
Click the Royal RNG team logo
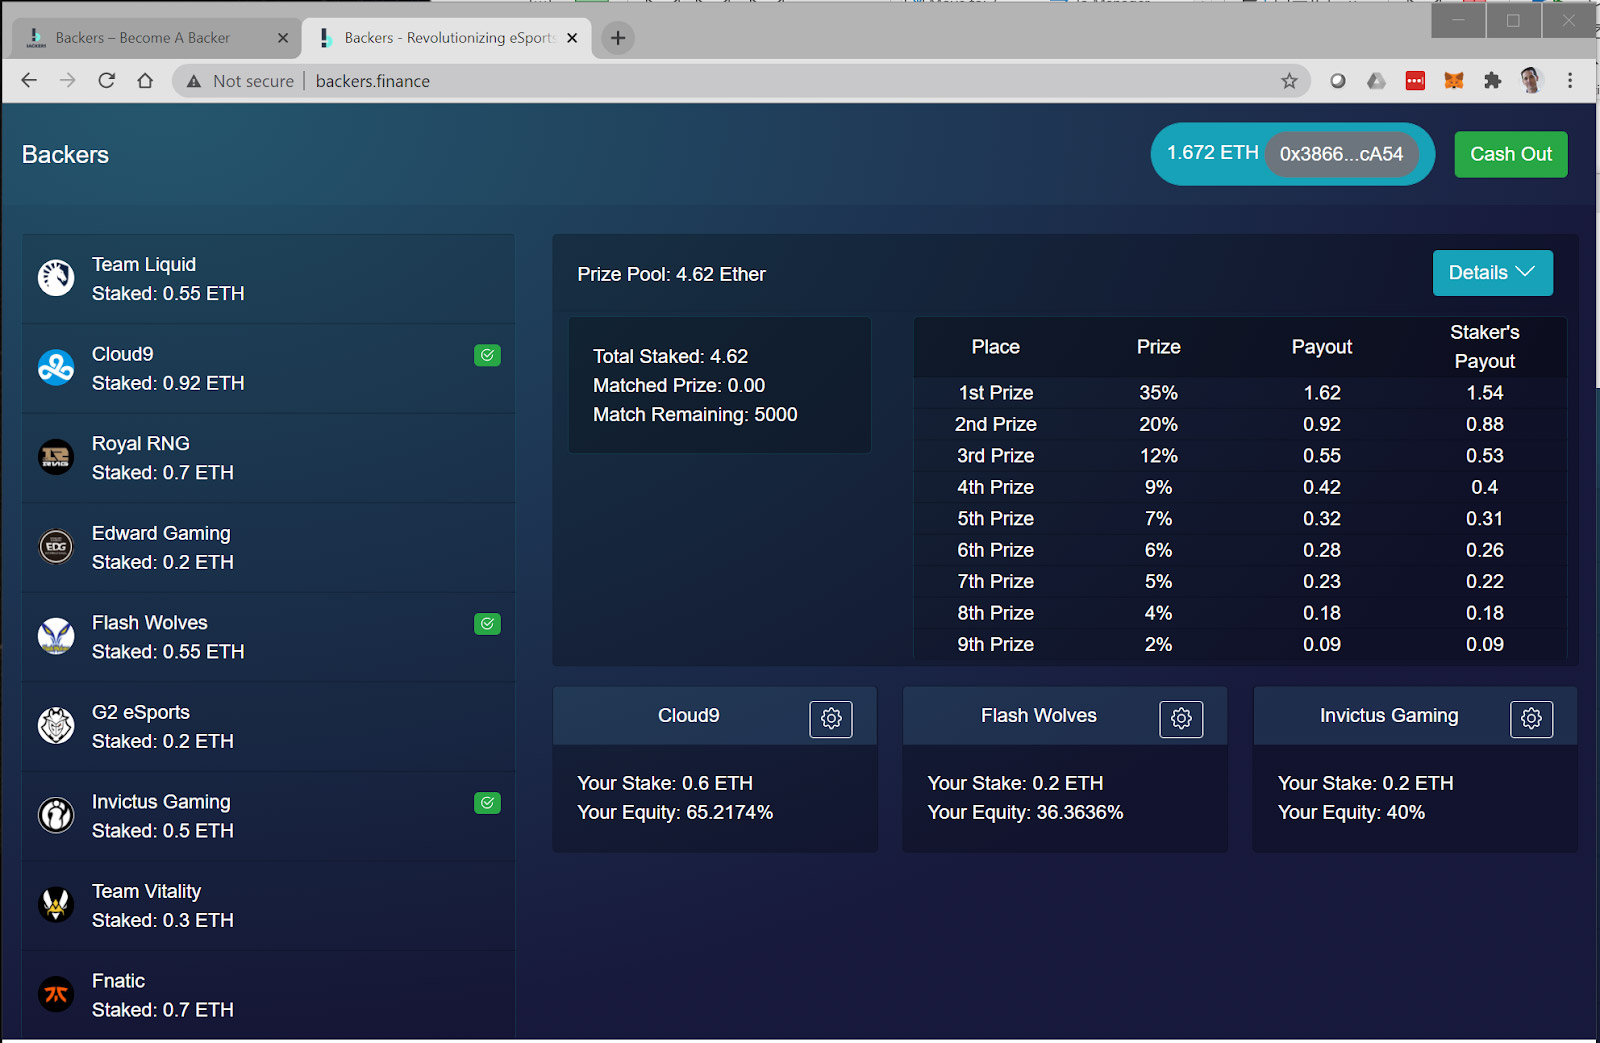(56, 457)
